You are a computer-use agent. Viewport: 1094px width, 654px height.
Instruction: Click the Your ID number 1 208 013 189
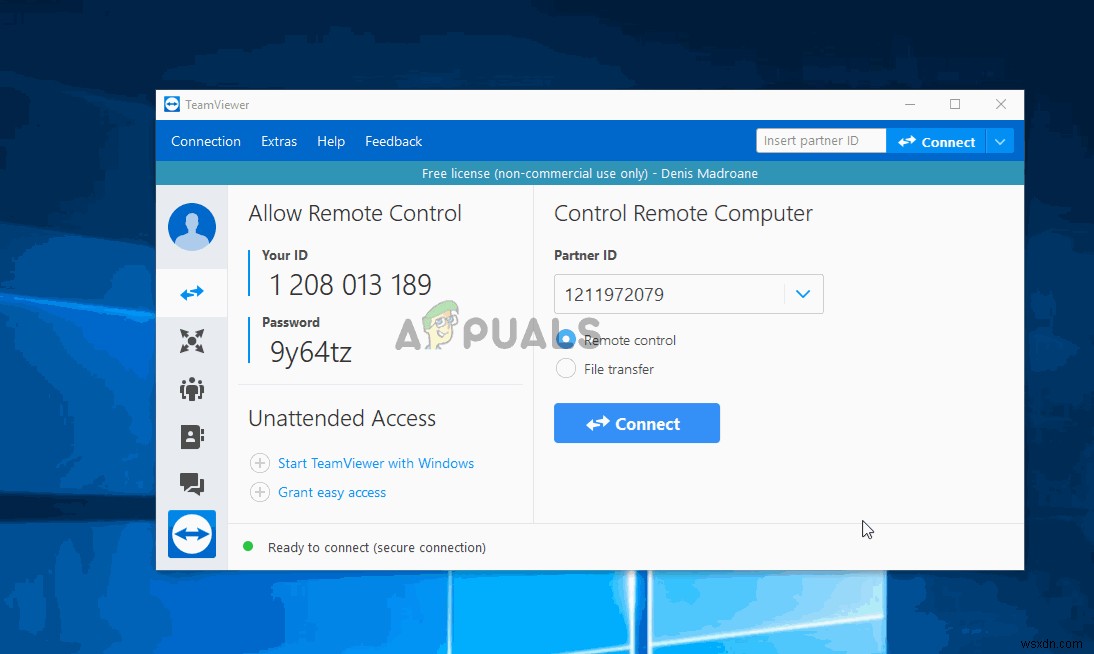(x=350, y=285)
